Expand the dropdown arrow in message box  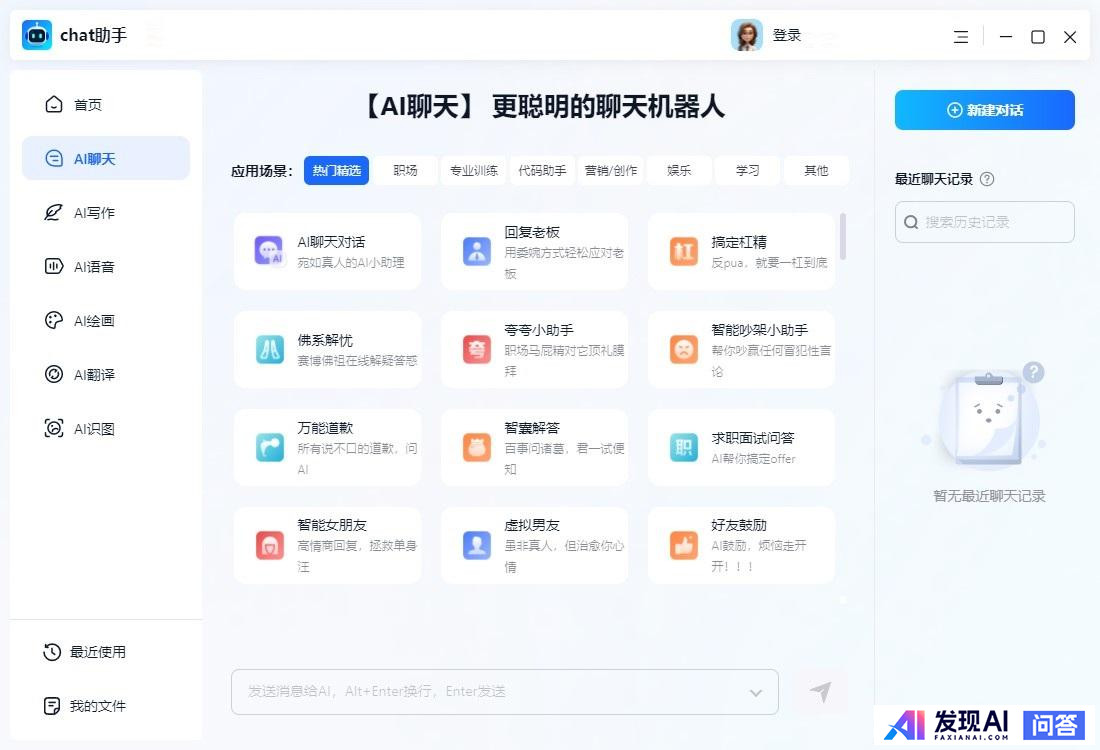[756, 693]
